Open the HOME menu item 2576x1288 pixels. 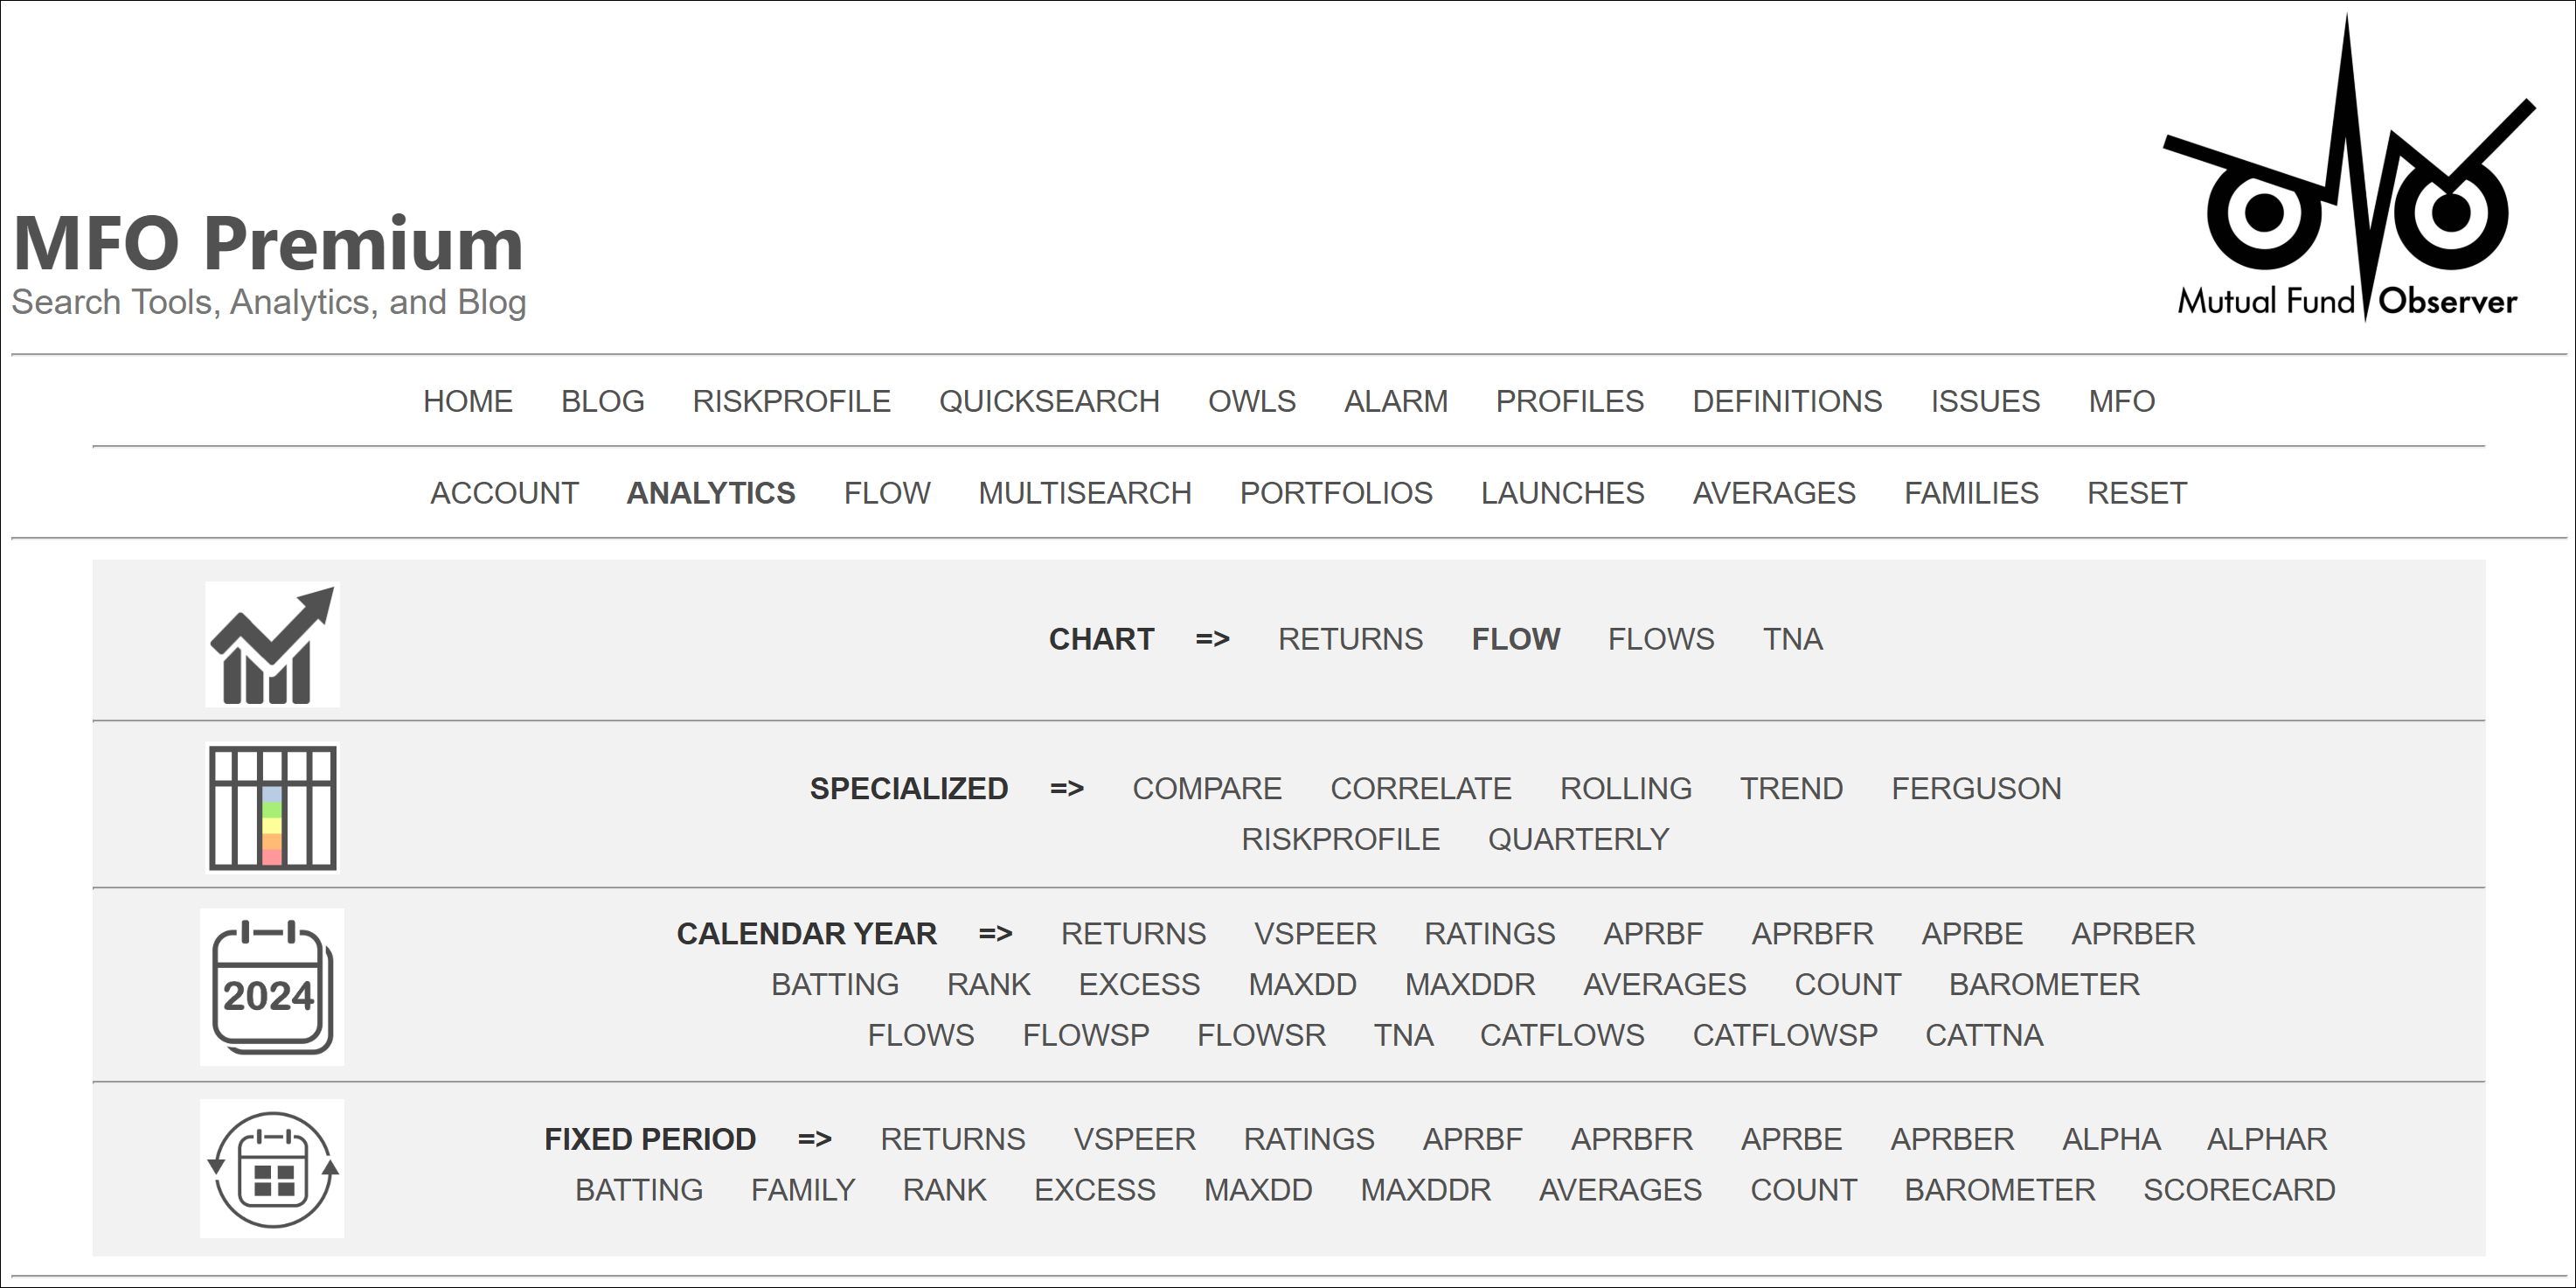(468, 401)
